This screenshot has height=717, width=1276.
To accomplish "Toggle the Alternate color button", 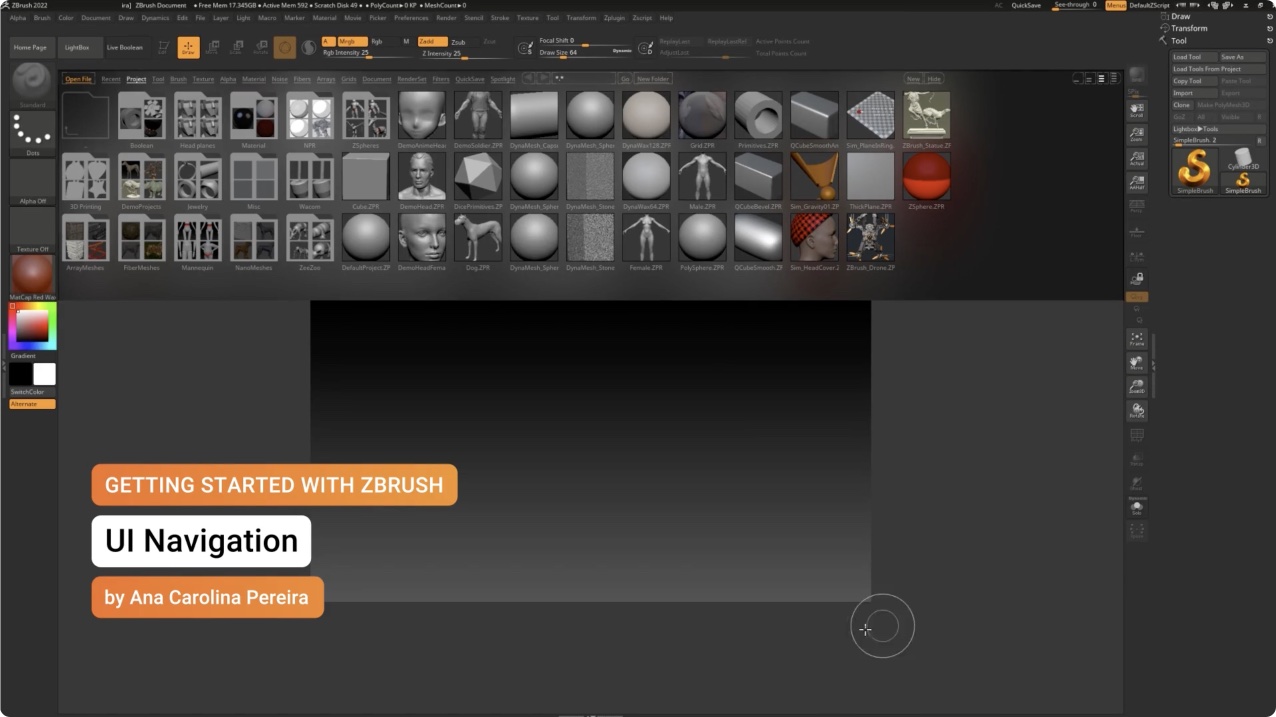I will coord(33,404).
